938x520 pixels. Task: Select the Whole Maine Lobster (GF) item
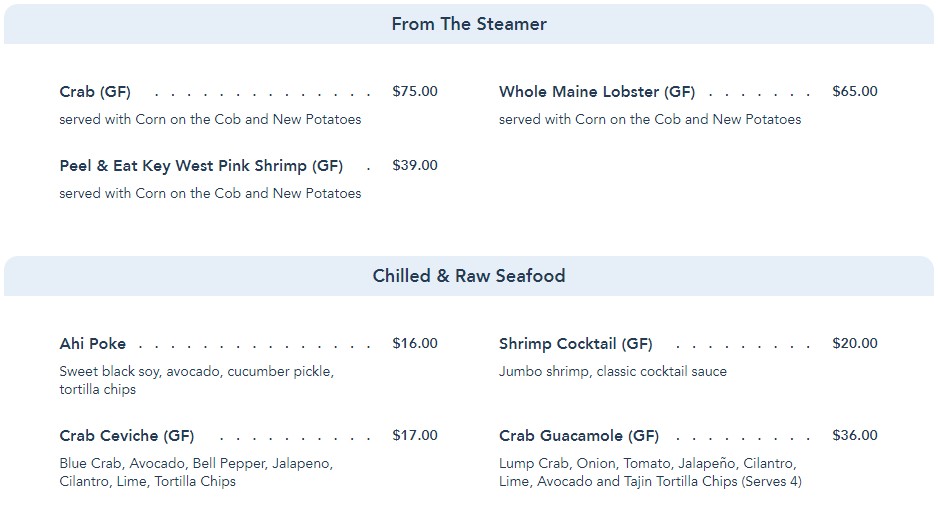[597, 92]
